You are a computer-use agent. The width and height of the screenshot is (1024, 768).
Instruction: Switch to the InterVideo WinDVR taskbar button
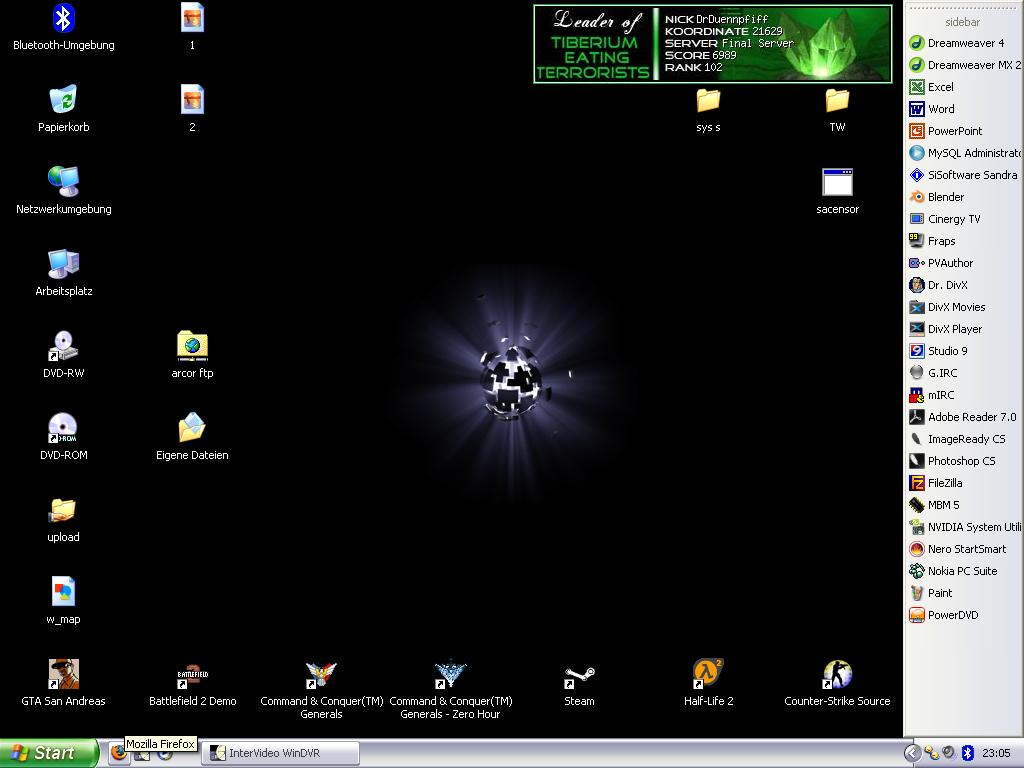(281, 753)
